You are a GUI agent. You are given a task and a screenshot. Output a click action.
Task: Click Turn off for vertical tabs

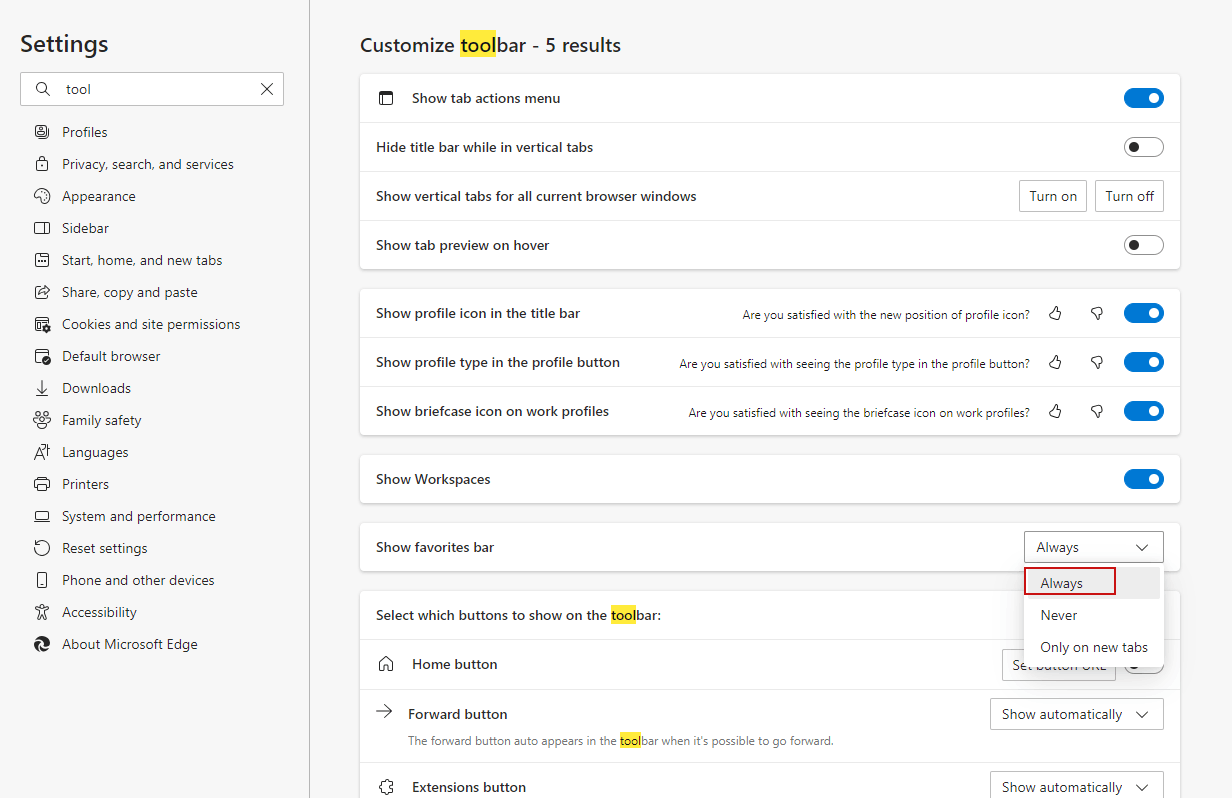click(1129, 196)
